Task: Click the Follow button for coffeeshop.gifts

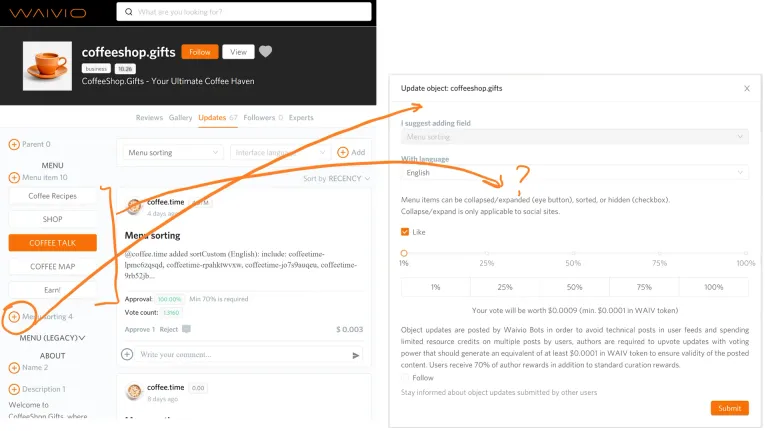Action: pos(200,52)
